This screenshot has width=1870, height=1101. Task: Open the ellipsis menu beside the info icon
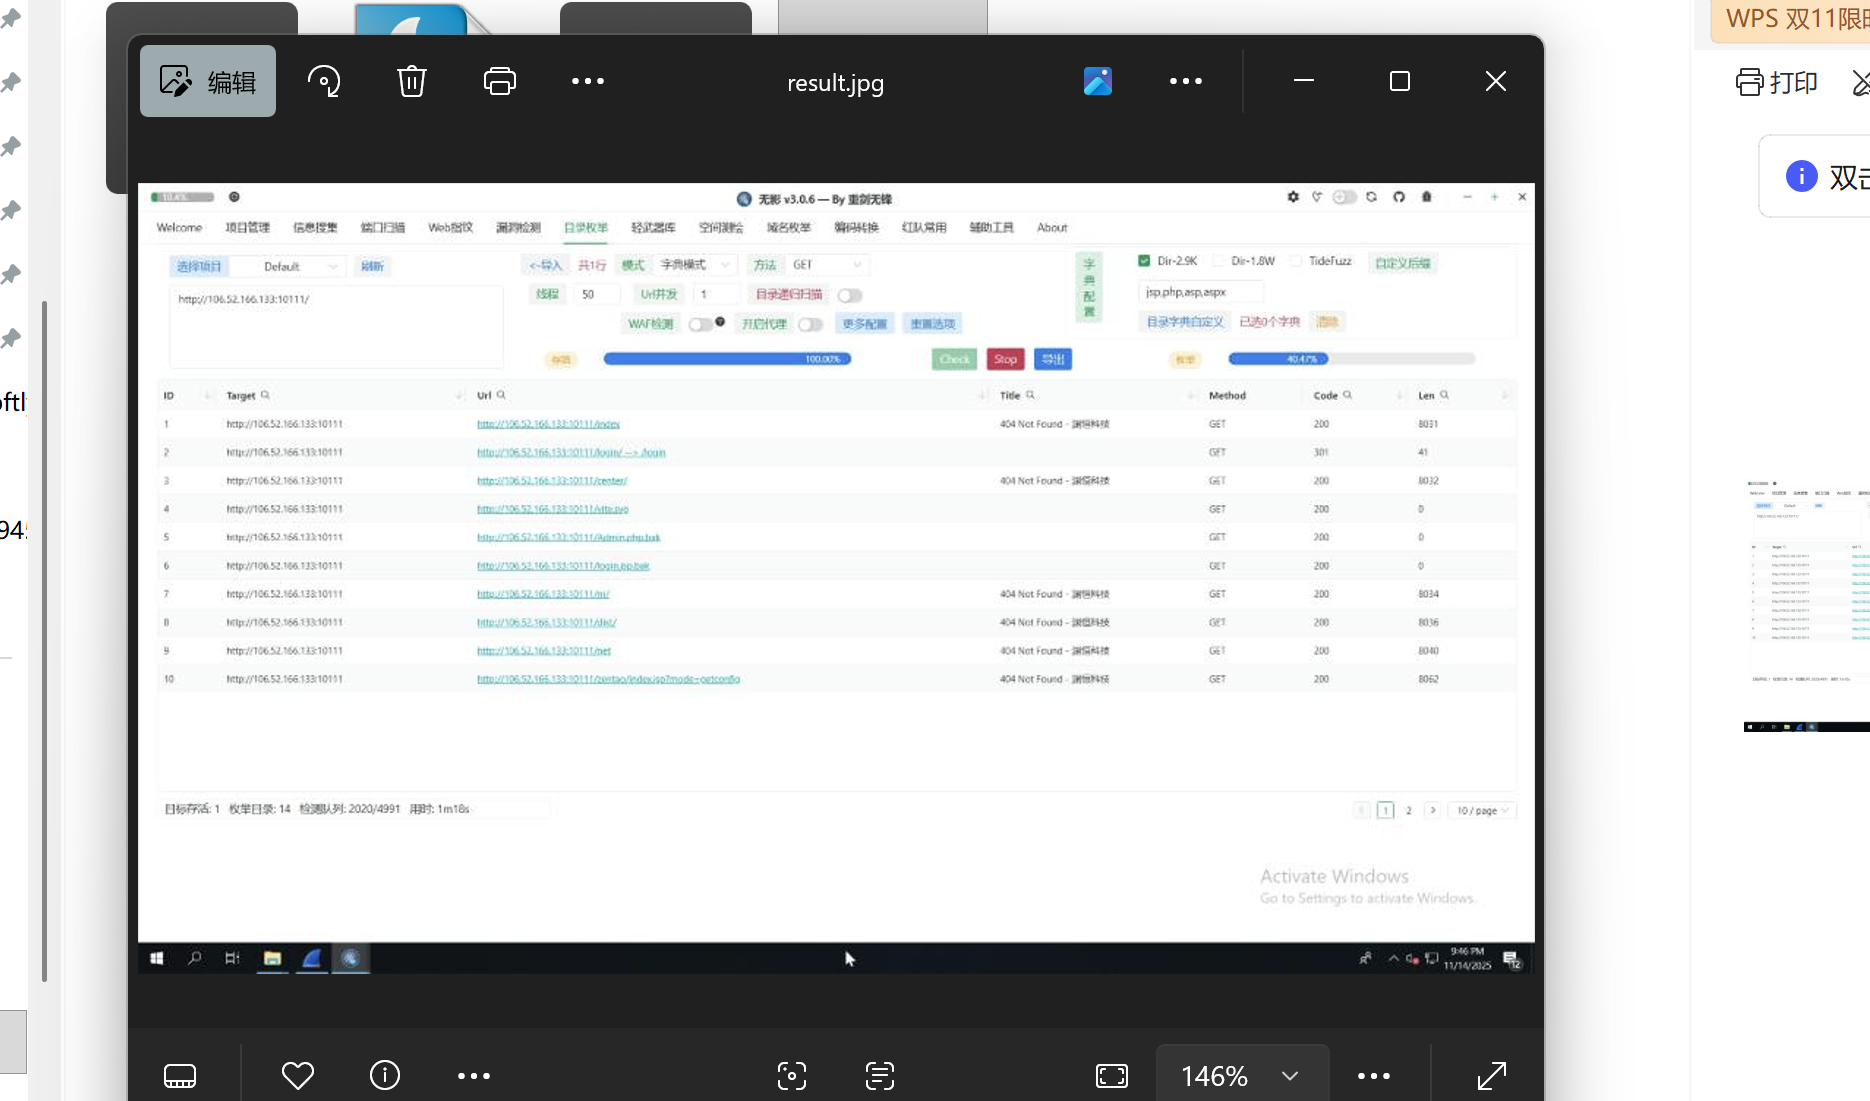[x=474, y=1076]
